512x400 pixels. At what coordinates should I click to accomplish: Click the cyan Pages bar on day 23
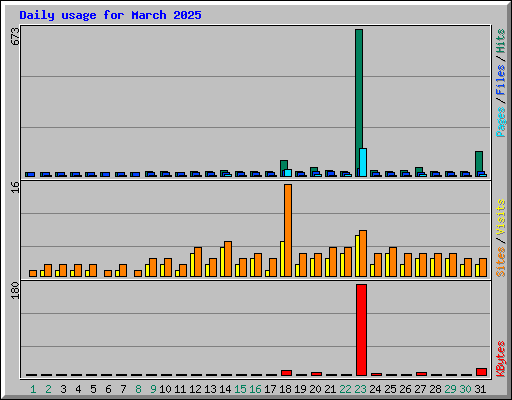point(363,162)
